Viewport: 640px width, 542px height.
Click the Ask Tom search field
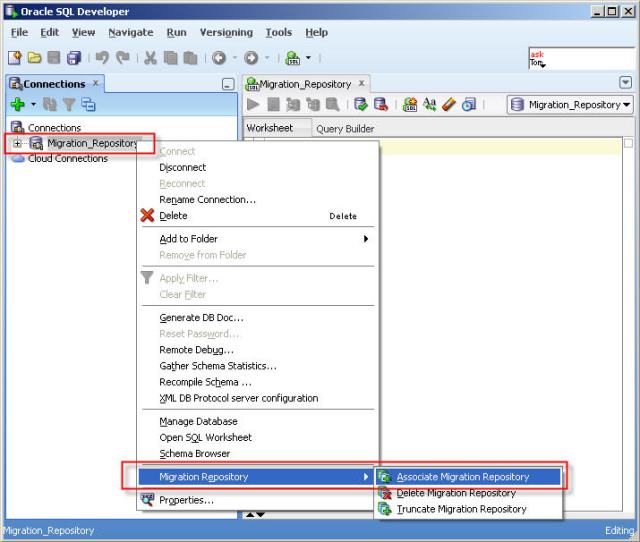pos(582,59)
